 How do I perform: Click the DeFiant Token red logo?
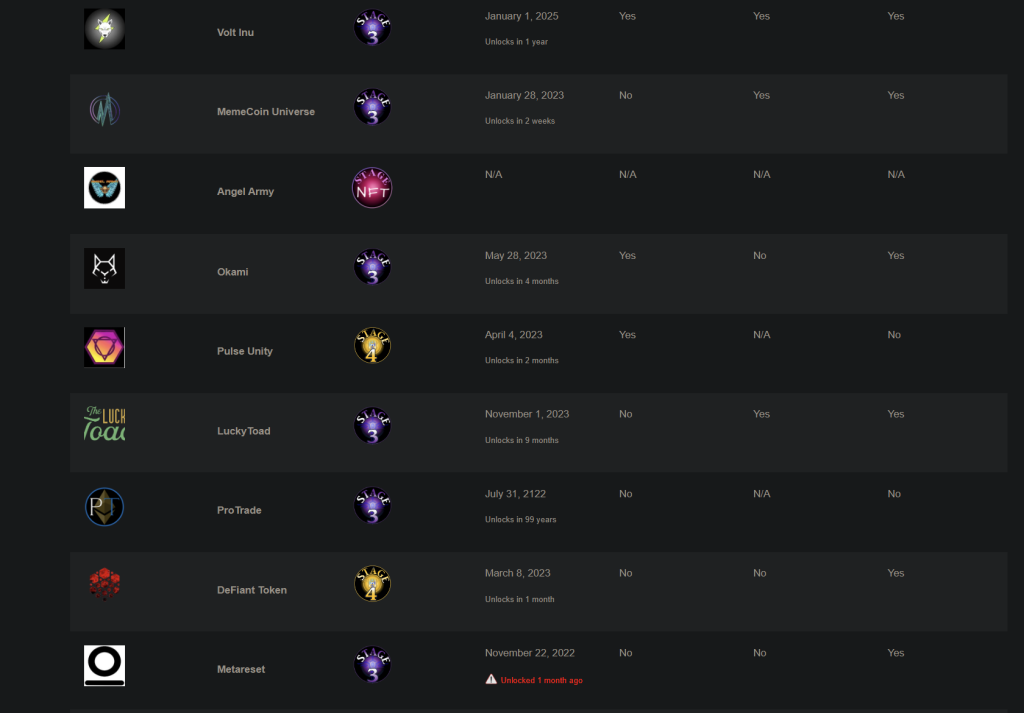[x=104, y=585]
